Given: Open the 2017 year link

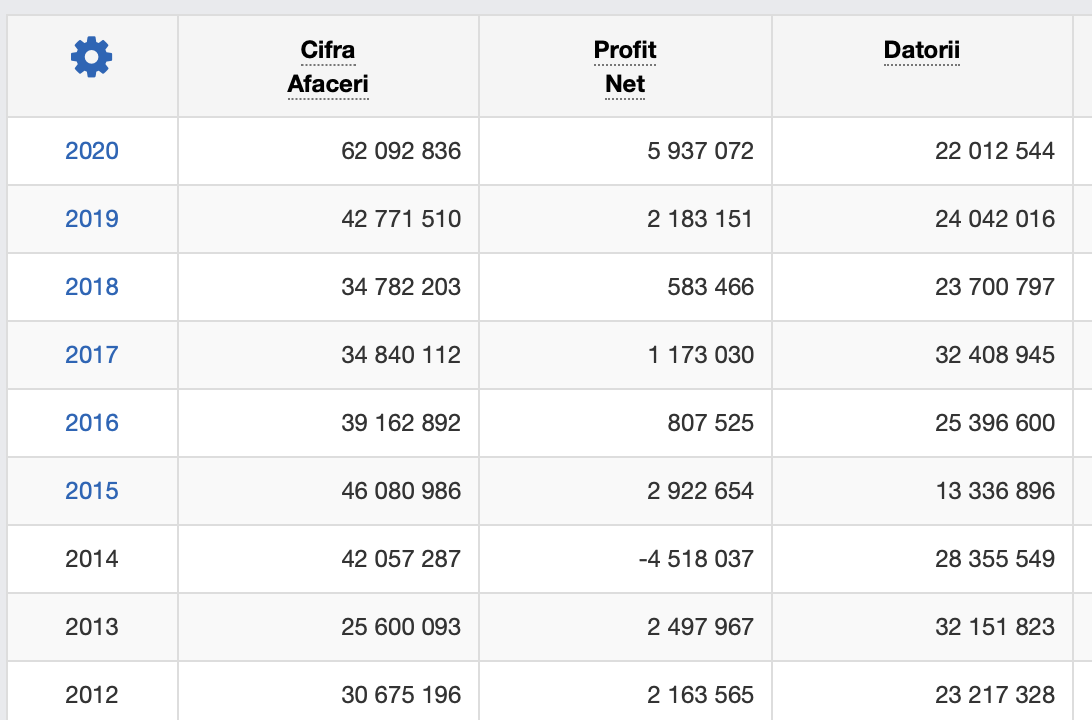Looking at the screenshot, I should pyautogui.click(x=92, y=355).
